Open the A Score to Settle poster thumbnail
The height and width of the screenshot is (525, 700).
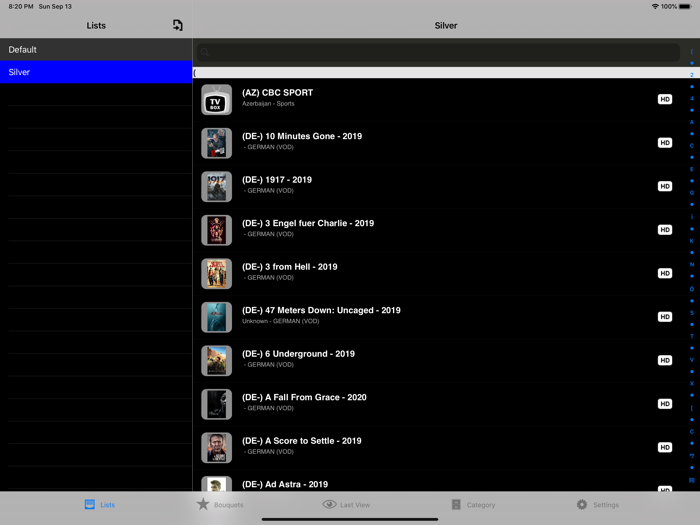[217, 448]
